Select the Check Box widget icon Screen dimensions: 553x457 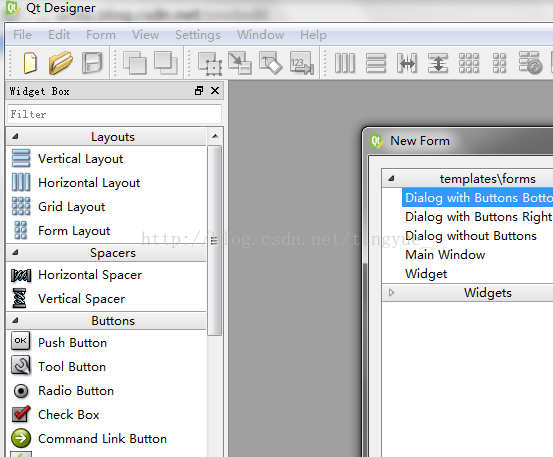click(x=21, y=414)
